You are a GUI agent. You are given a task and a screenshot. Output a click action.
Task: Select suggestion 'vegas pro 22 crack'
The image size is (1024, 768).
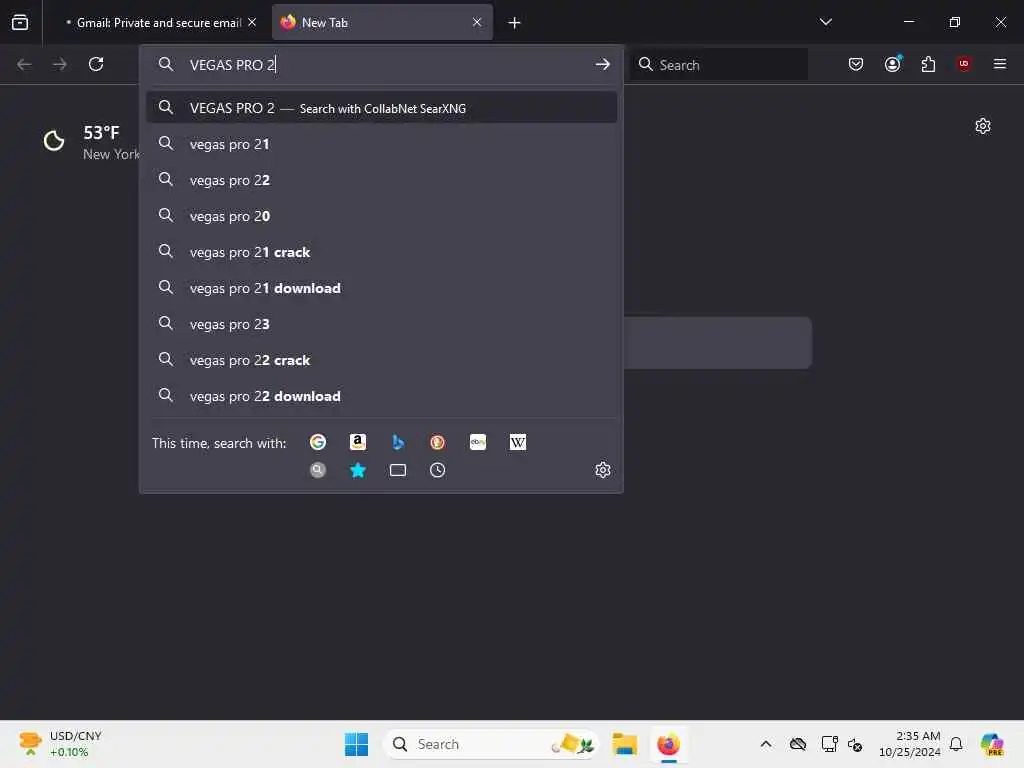382,360
